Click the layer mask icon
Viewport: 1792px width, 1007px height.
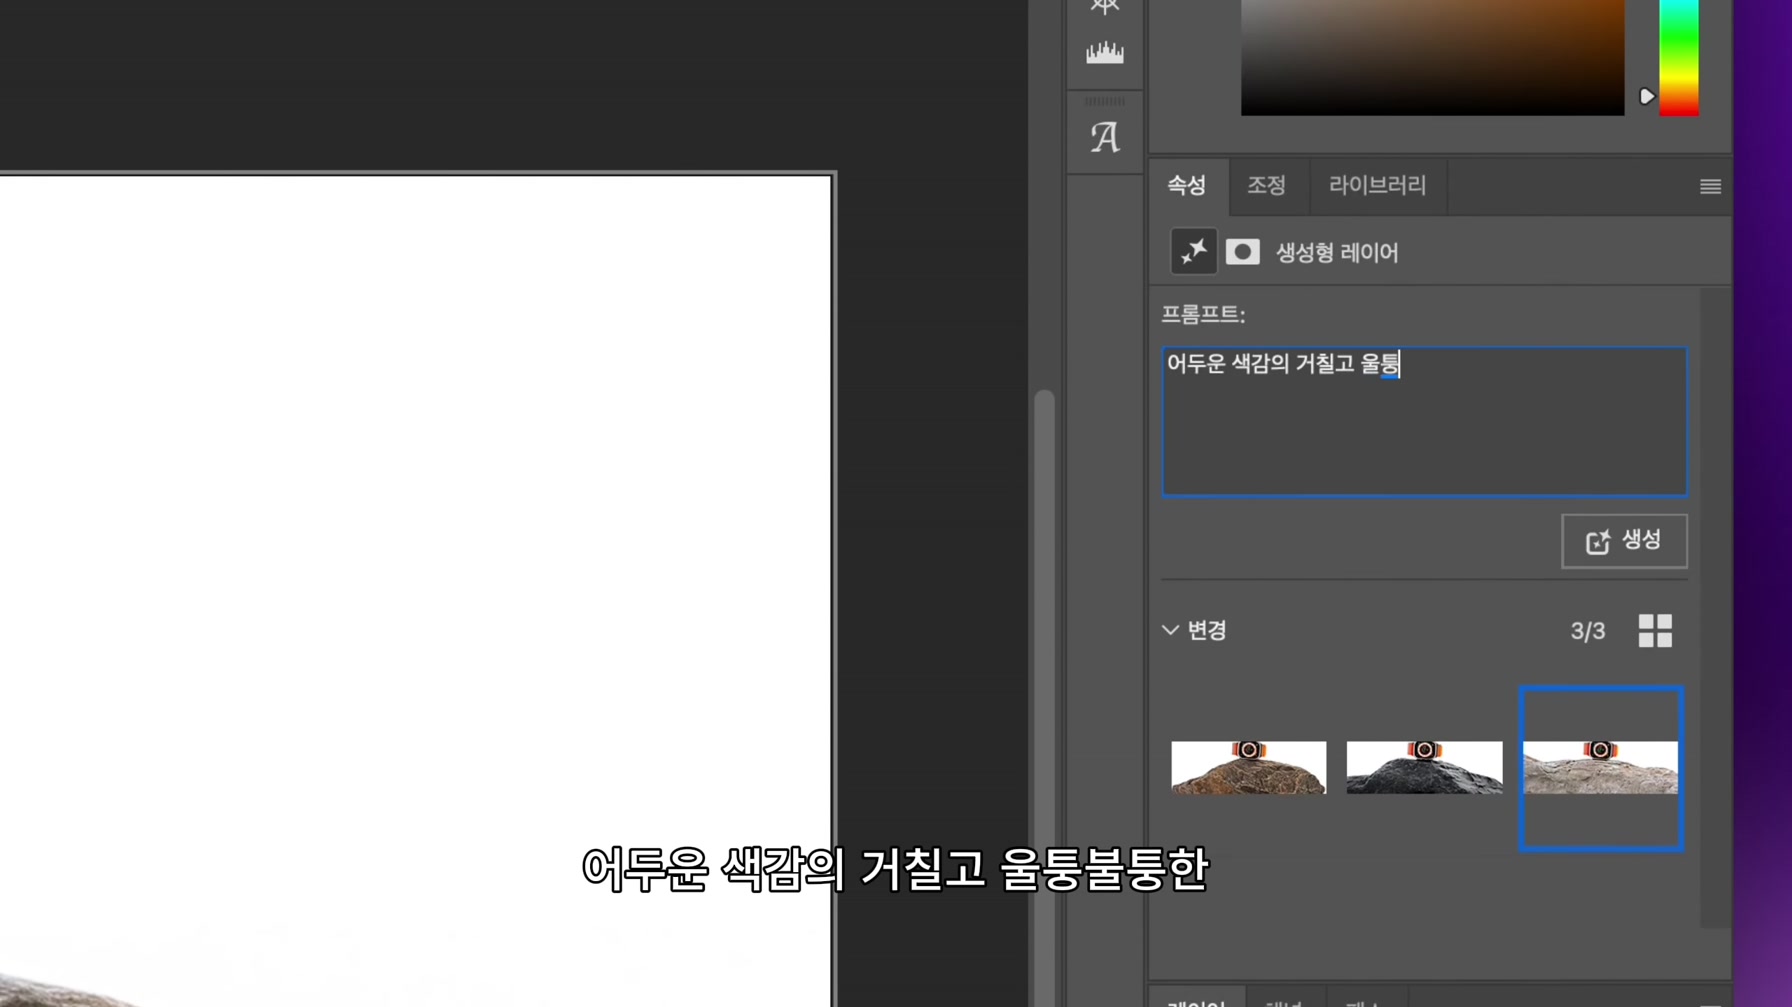coord(1242,252)
